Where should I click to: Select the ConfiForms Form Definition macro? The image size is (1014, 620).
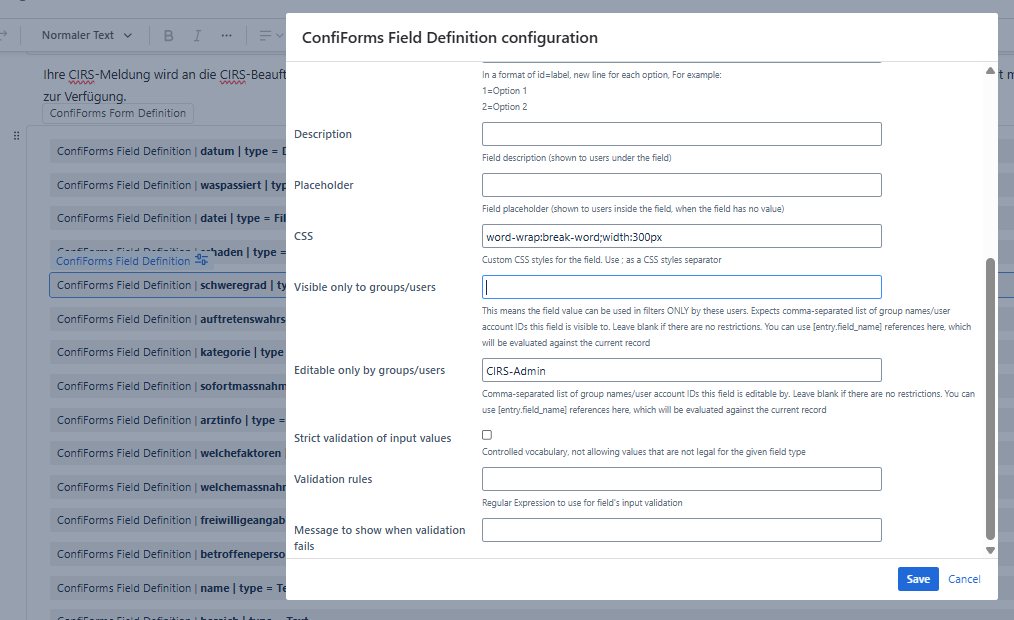point(117,113)
